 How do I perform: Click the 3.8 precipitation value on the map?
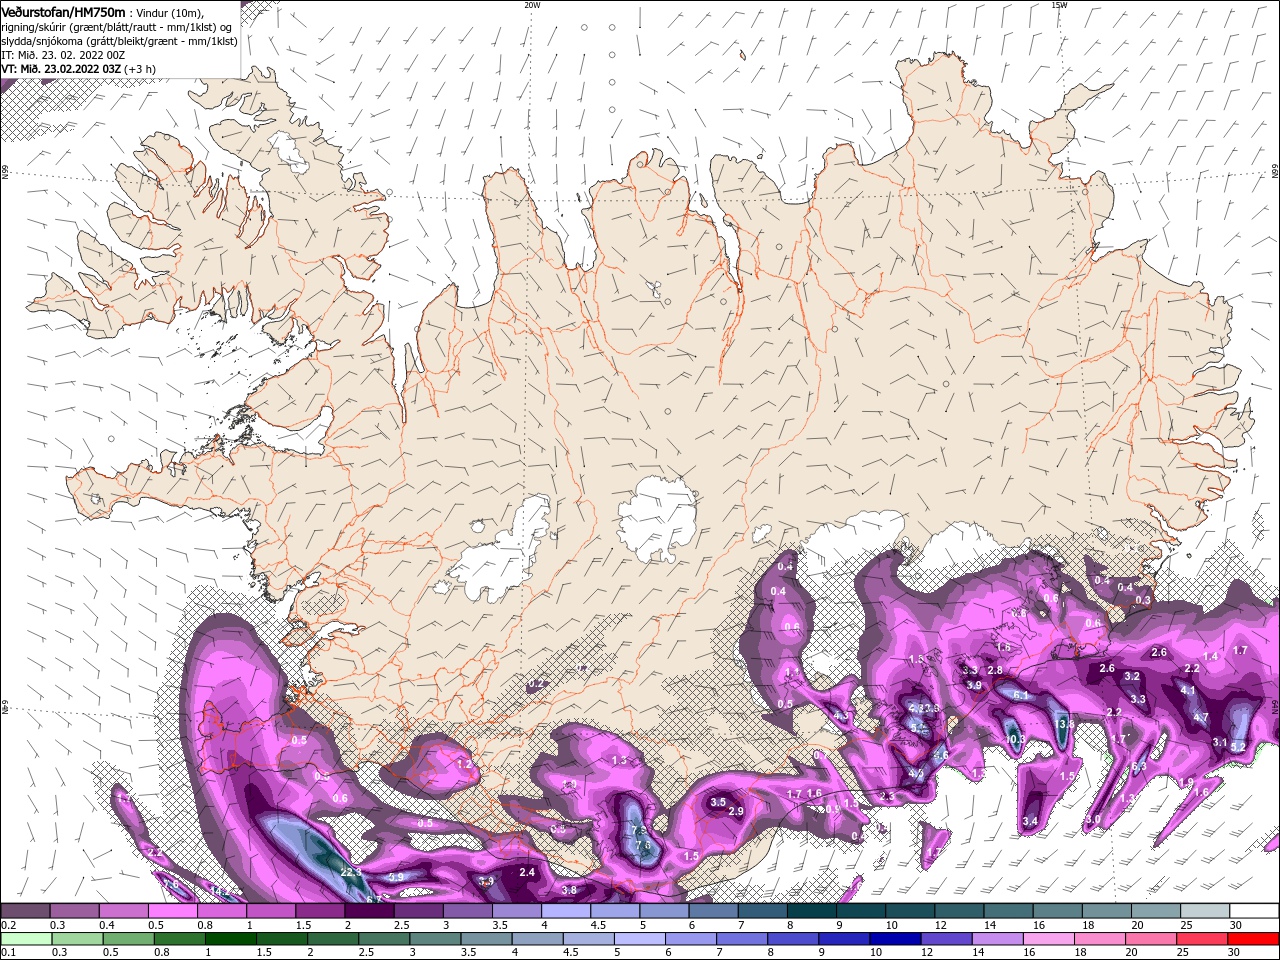pyautogui.click(x=569, y=890)
